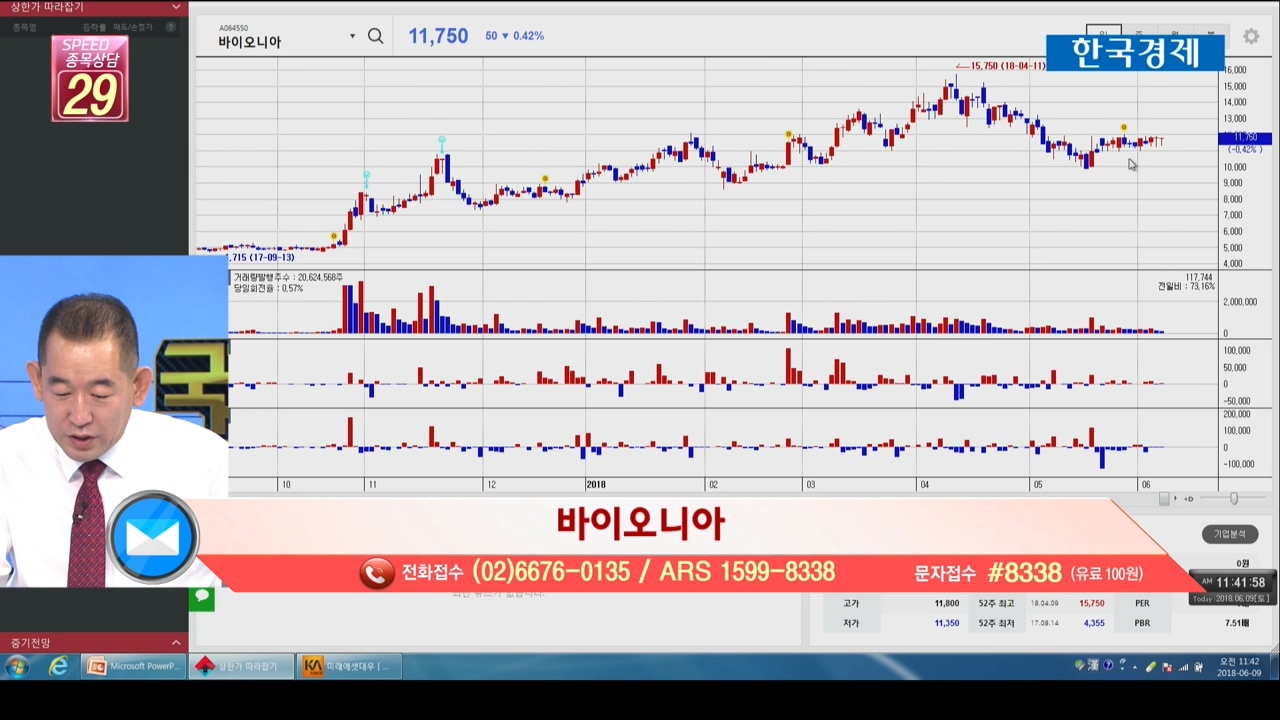Viewport: 1280px width, 720px height.
Task: Click the help question mark icon in left panel
Action: point(170,27)
